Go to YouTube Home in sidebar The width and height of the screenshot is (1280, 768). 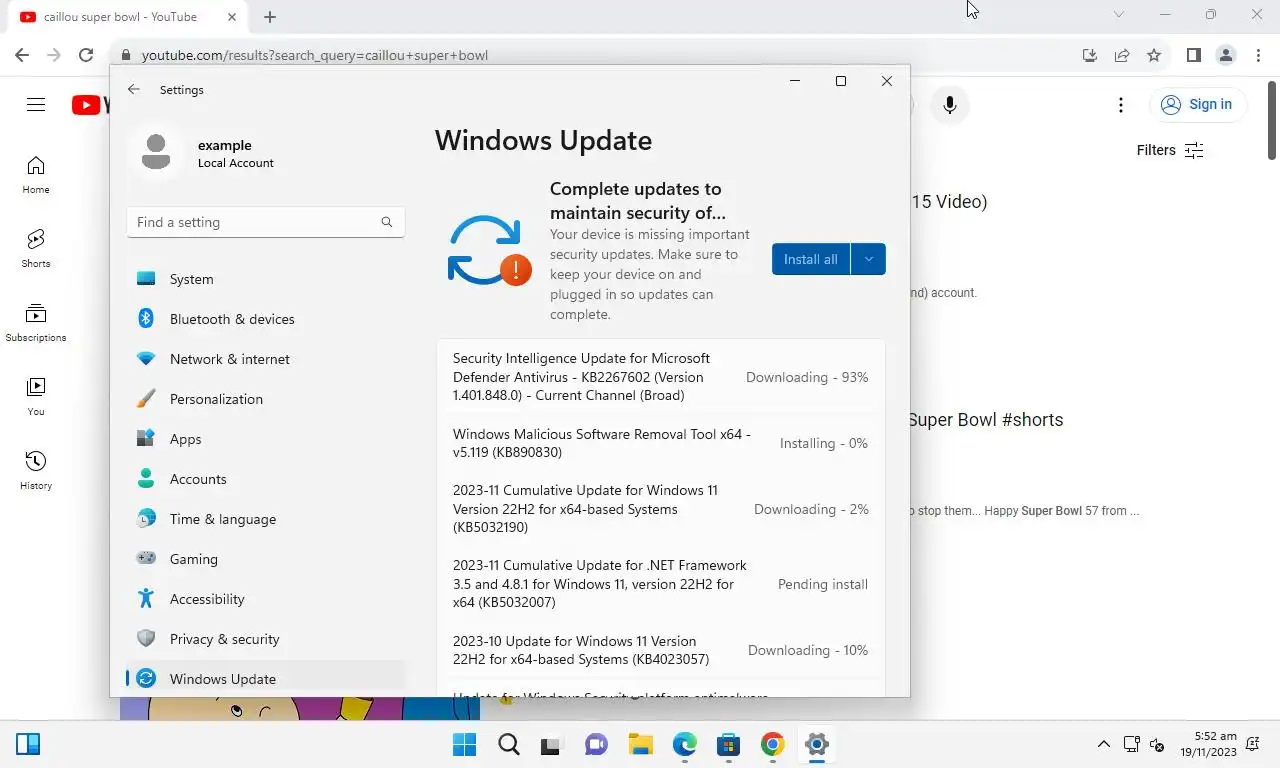pyautogui.click(x=36, y=175)
